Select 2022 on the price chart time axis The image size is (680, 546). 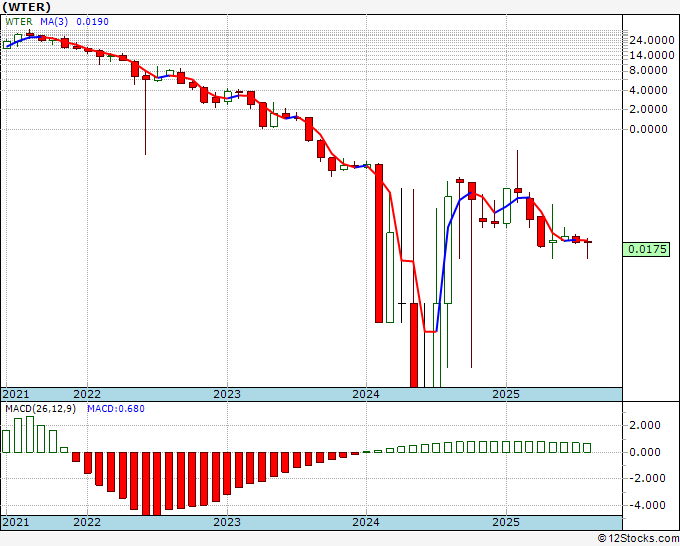pos(87,394)
